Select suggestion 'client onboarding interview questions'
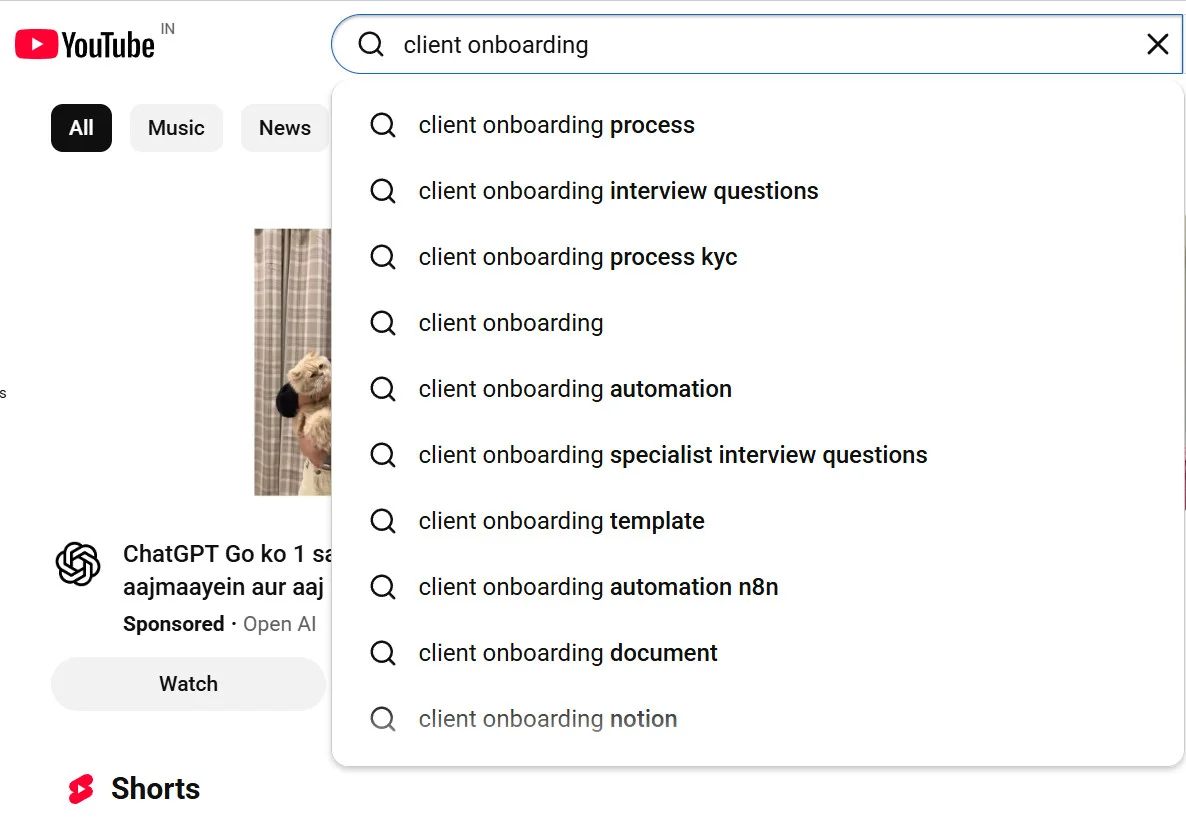The height and width of the screenshot is (819, 1186). (x=618, y=190)
